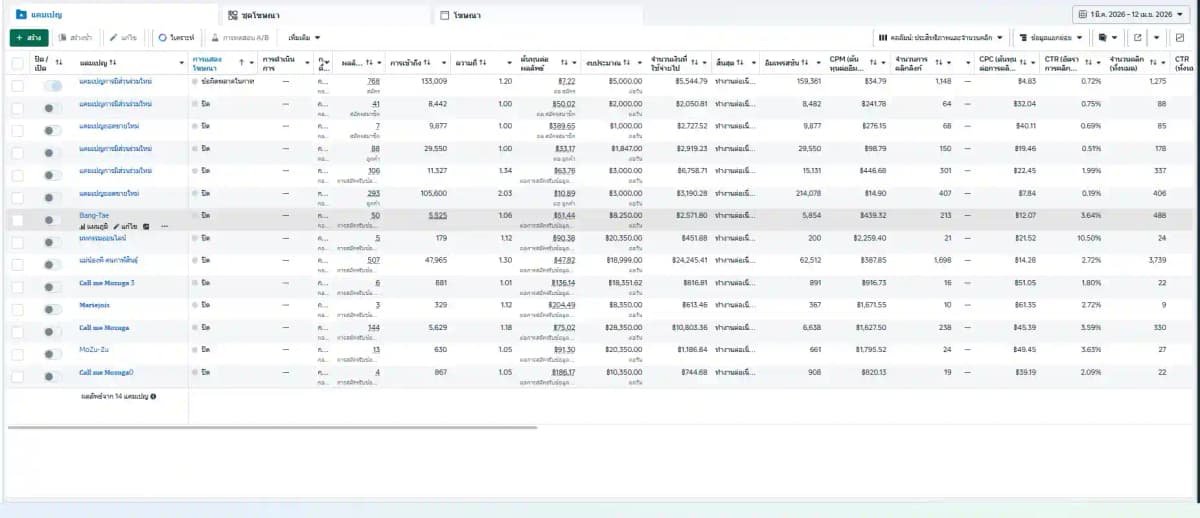1200x518 pixels.
Task: Toggle the MoZu-Zu campaign on/off switch
Action: tap(52, 350)
